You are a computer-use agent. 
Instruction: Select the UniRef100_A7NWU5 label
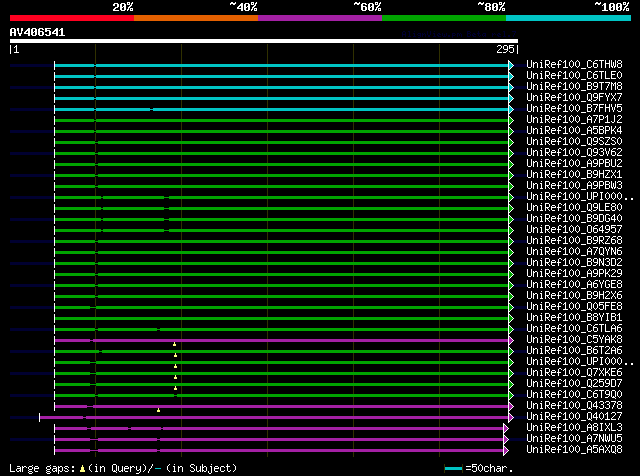coord(574,439)
